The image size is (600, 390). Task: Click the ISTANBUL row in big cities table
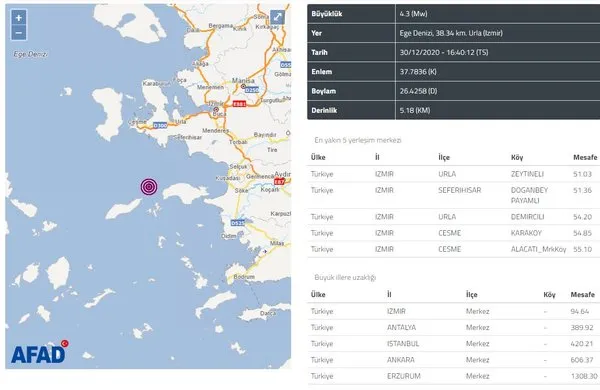click(x=453, y=344)
